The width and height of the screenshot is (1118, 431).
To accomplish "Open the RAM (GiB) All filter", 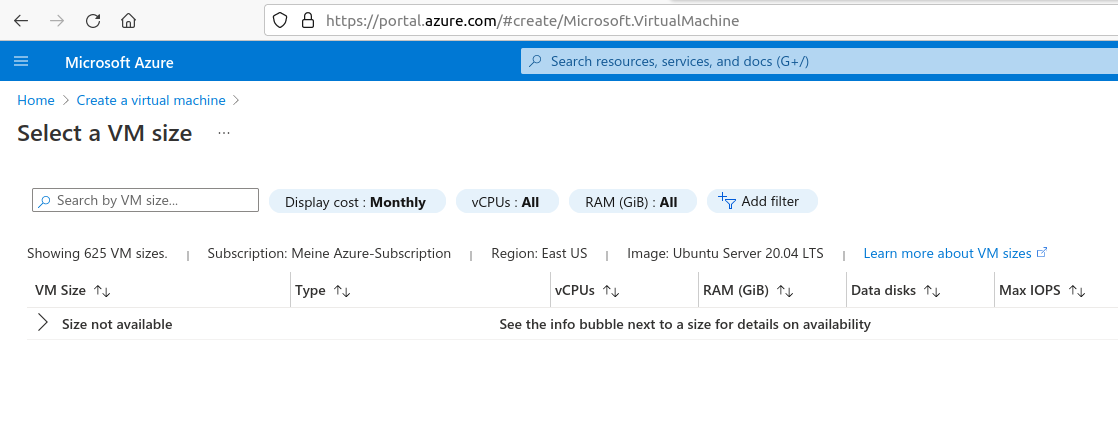I will point(632,201).
